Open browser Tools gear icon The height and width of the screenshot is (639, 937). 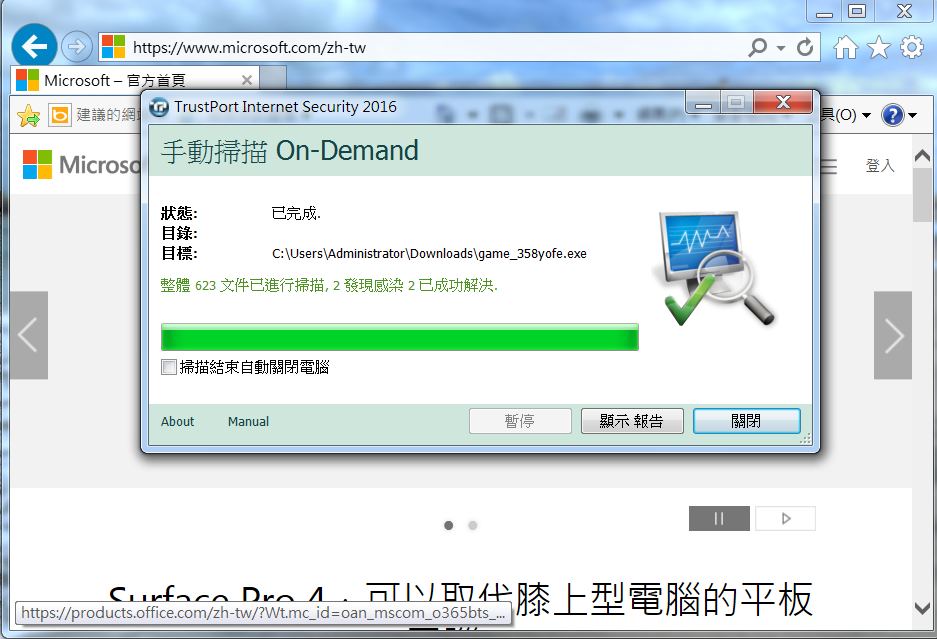pos(912,47)
